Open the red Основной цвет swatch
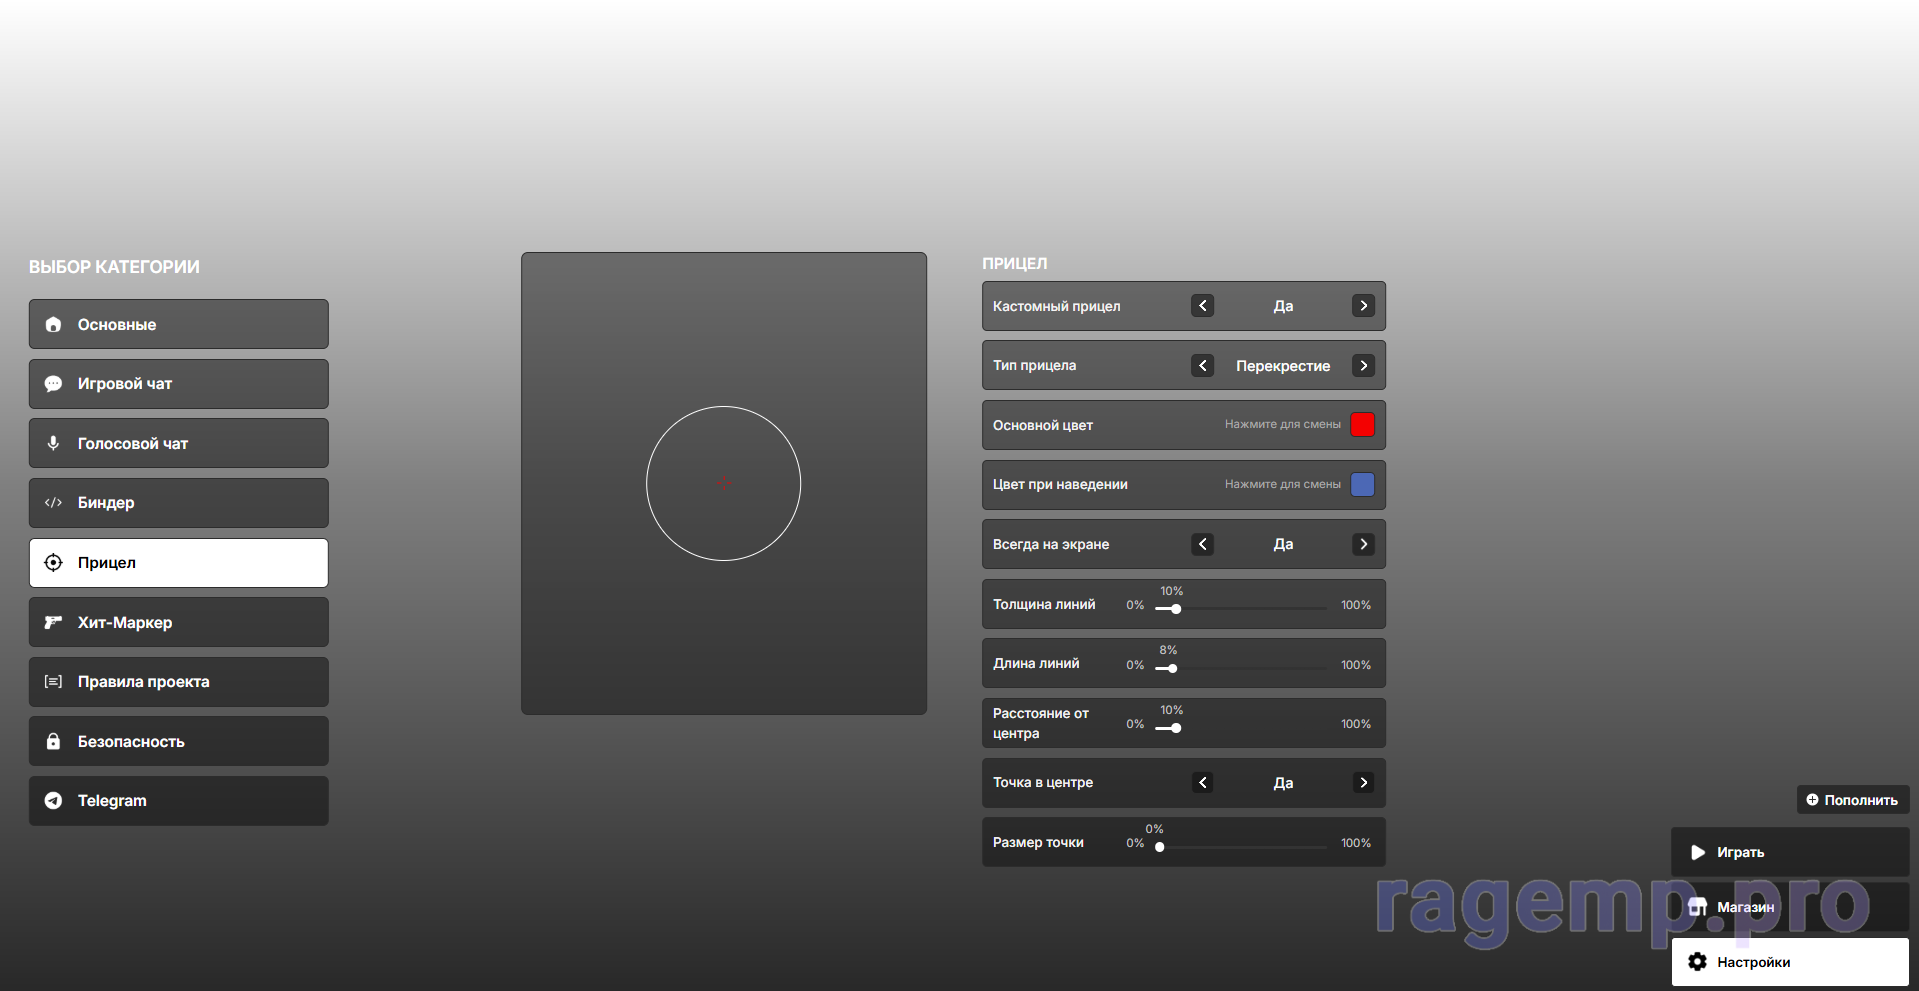The image size is (1919, 991). pyautogui.click(x=1362, y=425)
